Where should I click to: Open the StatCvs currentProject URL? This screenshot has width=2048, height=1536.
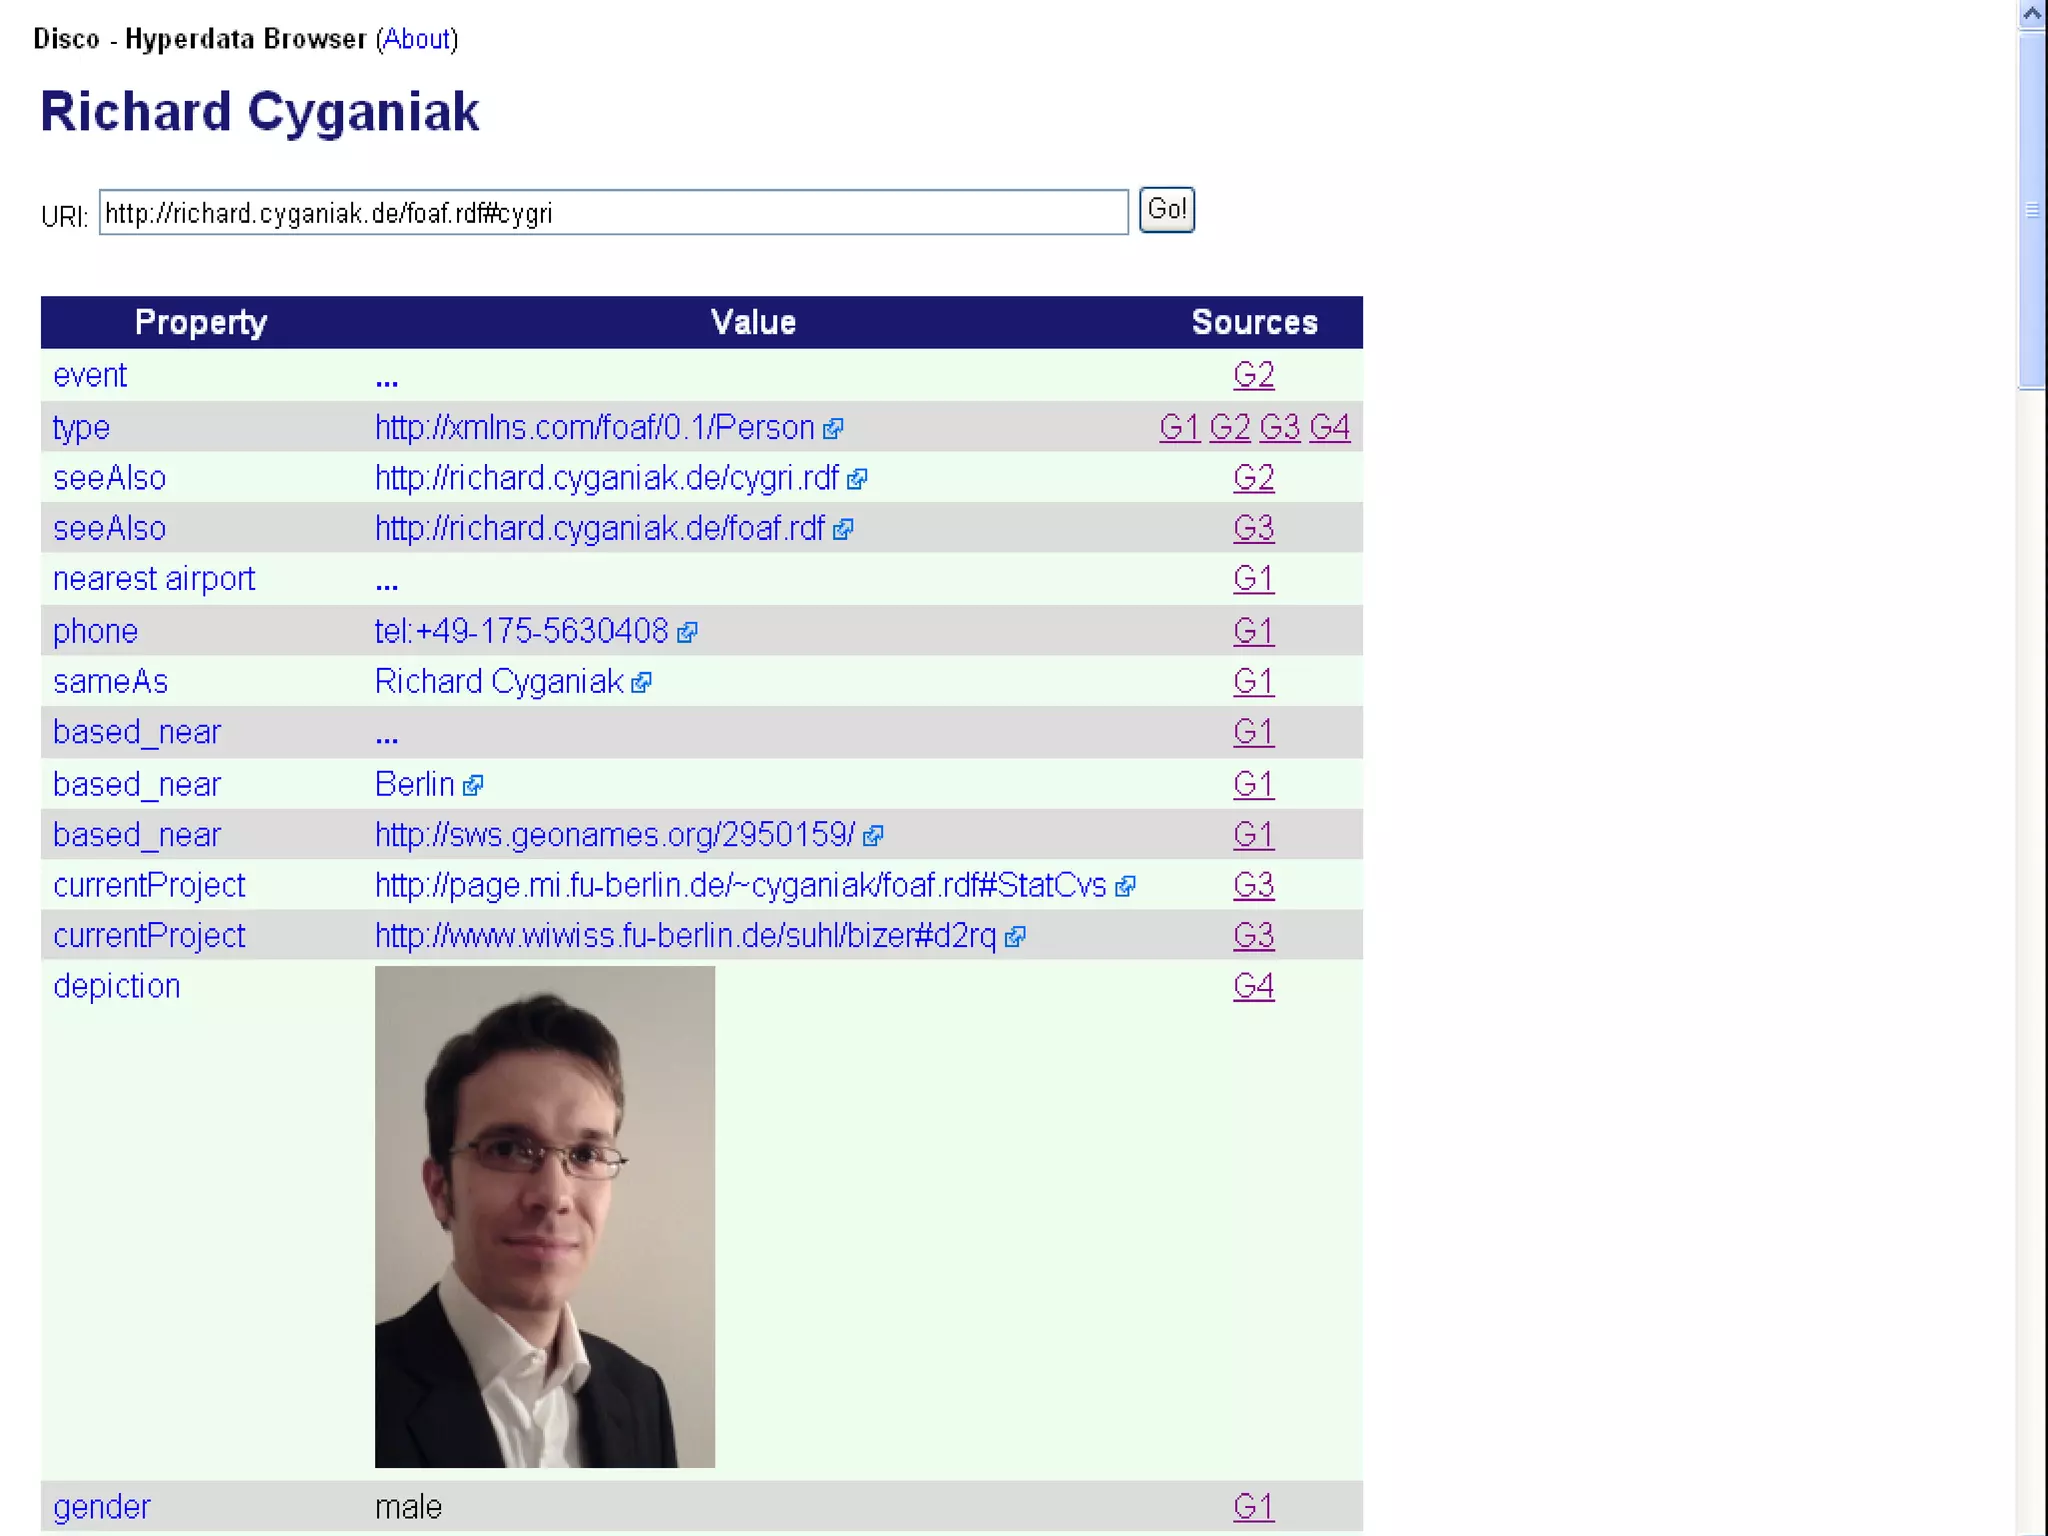pyautogui.click(x=741, y=886)
